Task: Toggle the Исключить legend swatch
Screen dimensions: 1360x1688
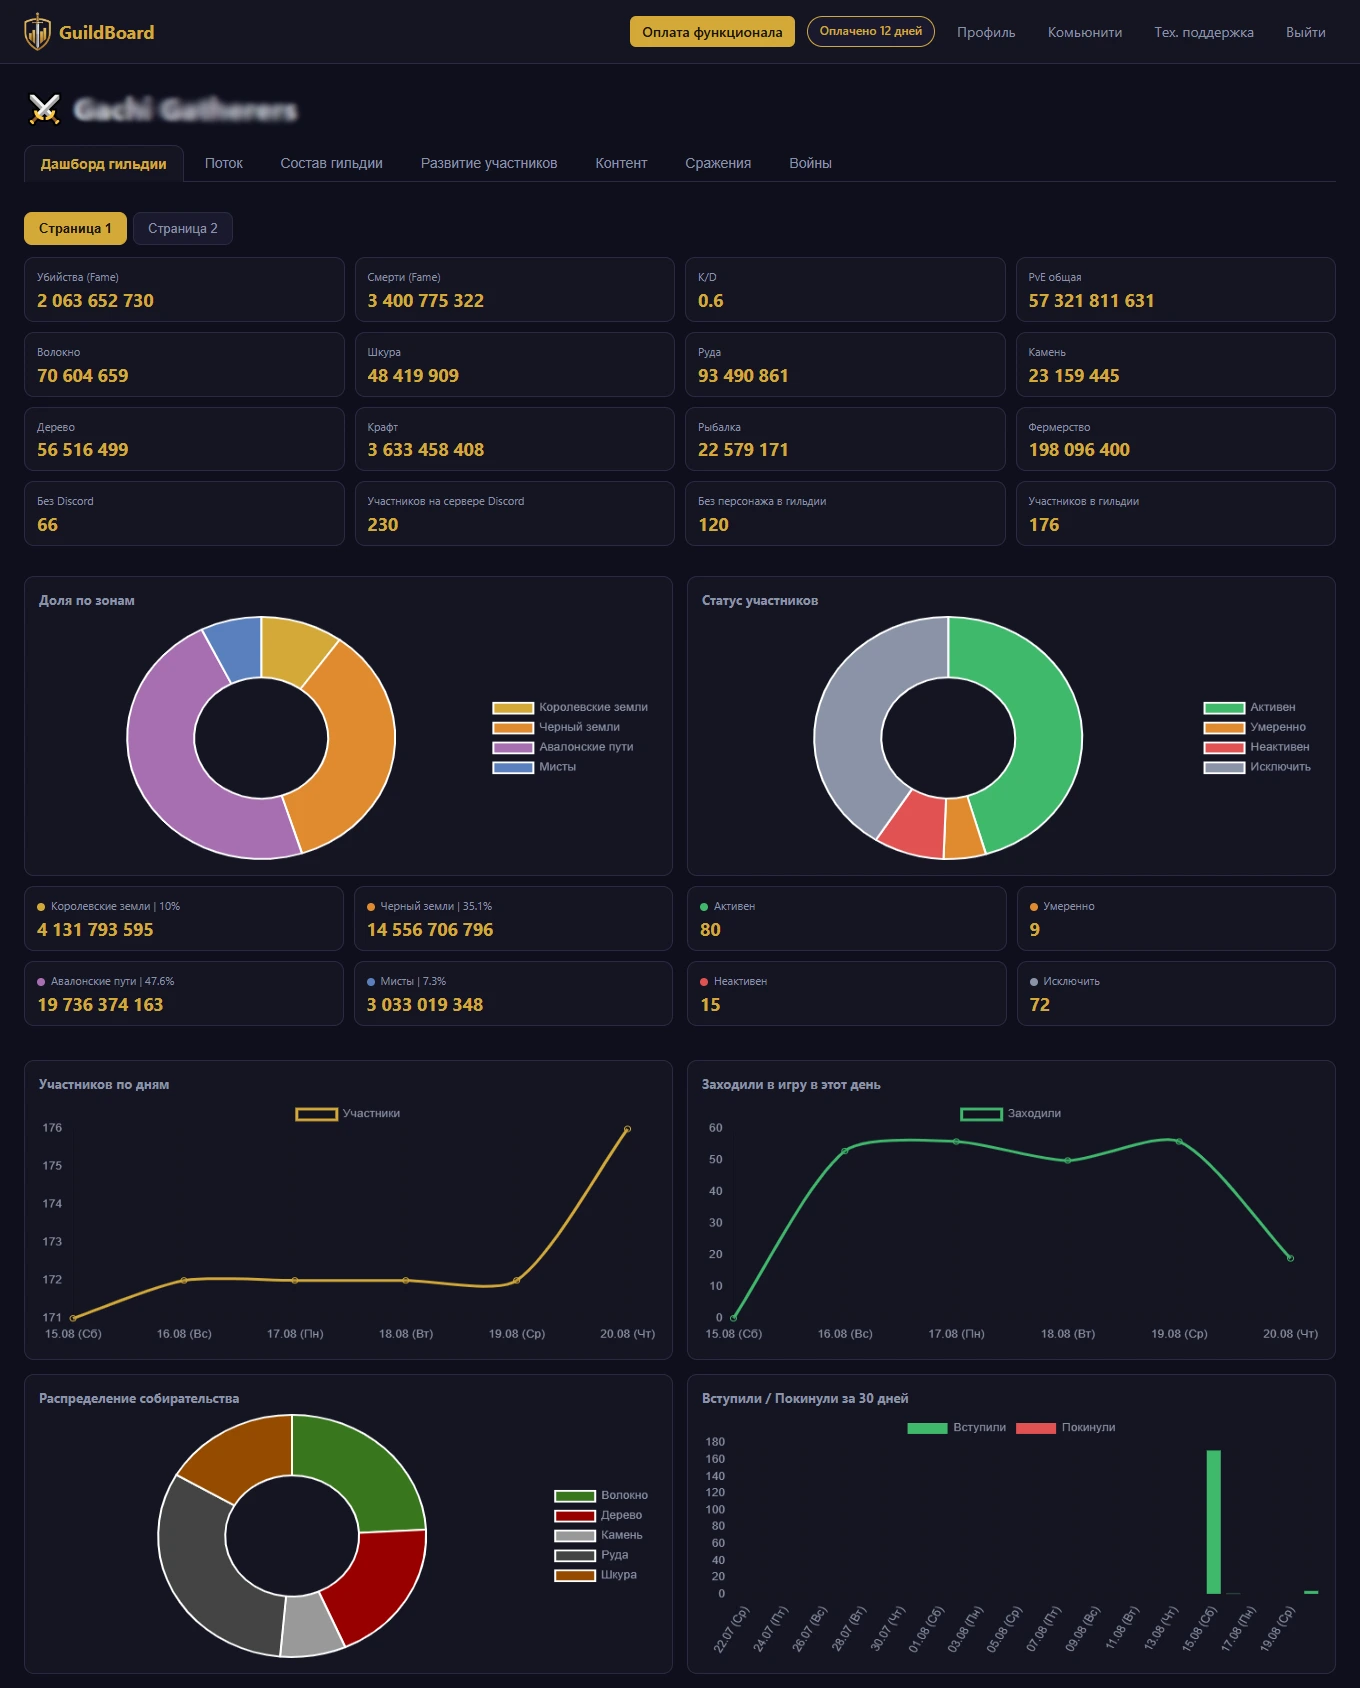Action: (x=1224, y=768)
